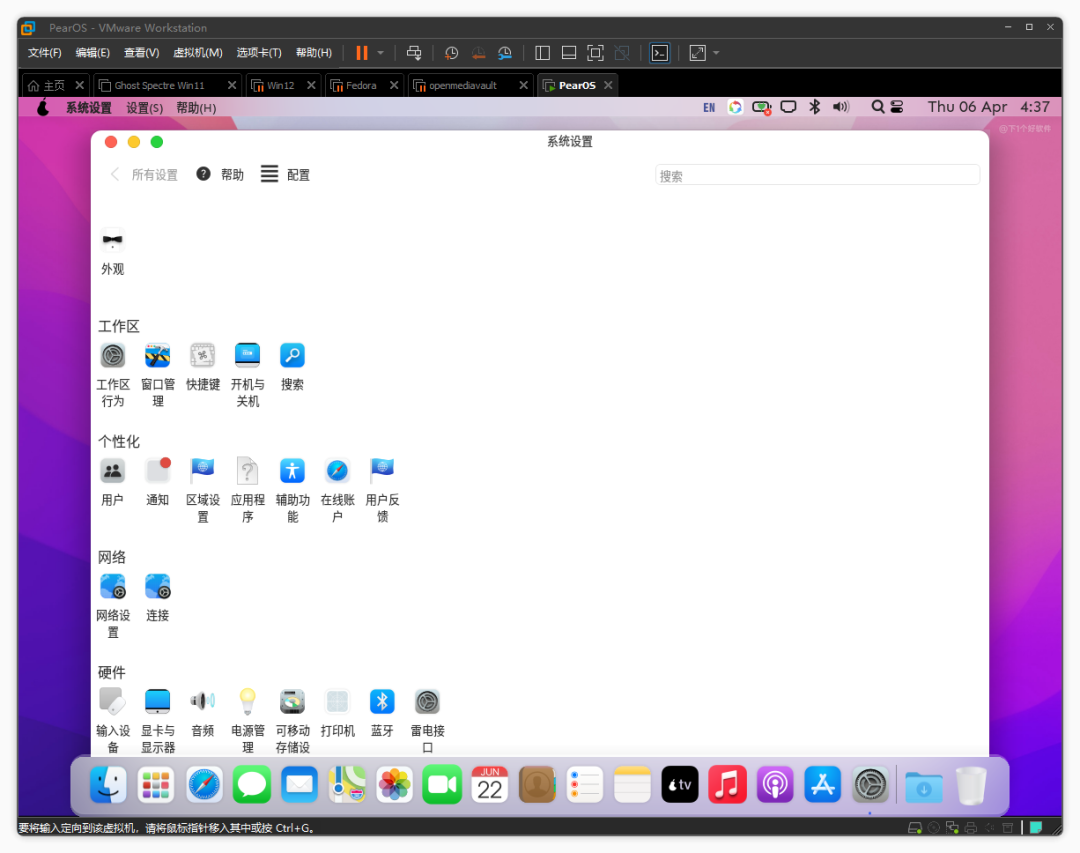The height and width of the screenshot is (853, 1080).
Task: Open 窗口管理 window management settings
Action: (x=158, y=375)
